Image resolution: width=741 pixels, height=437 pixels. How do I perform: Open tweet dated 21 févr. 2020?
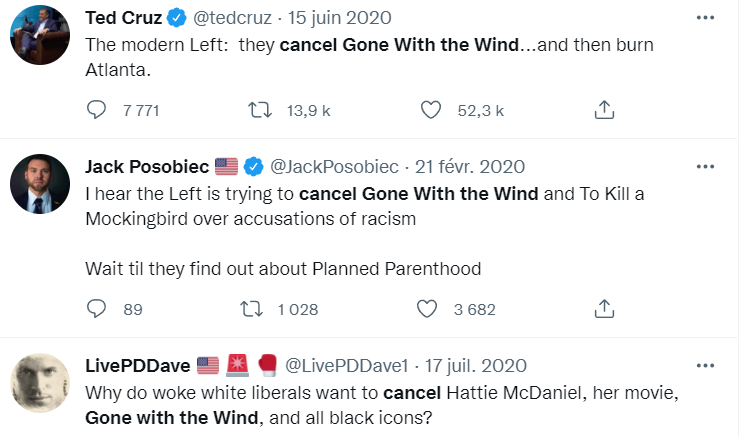470,167
